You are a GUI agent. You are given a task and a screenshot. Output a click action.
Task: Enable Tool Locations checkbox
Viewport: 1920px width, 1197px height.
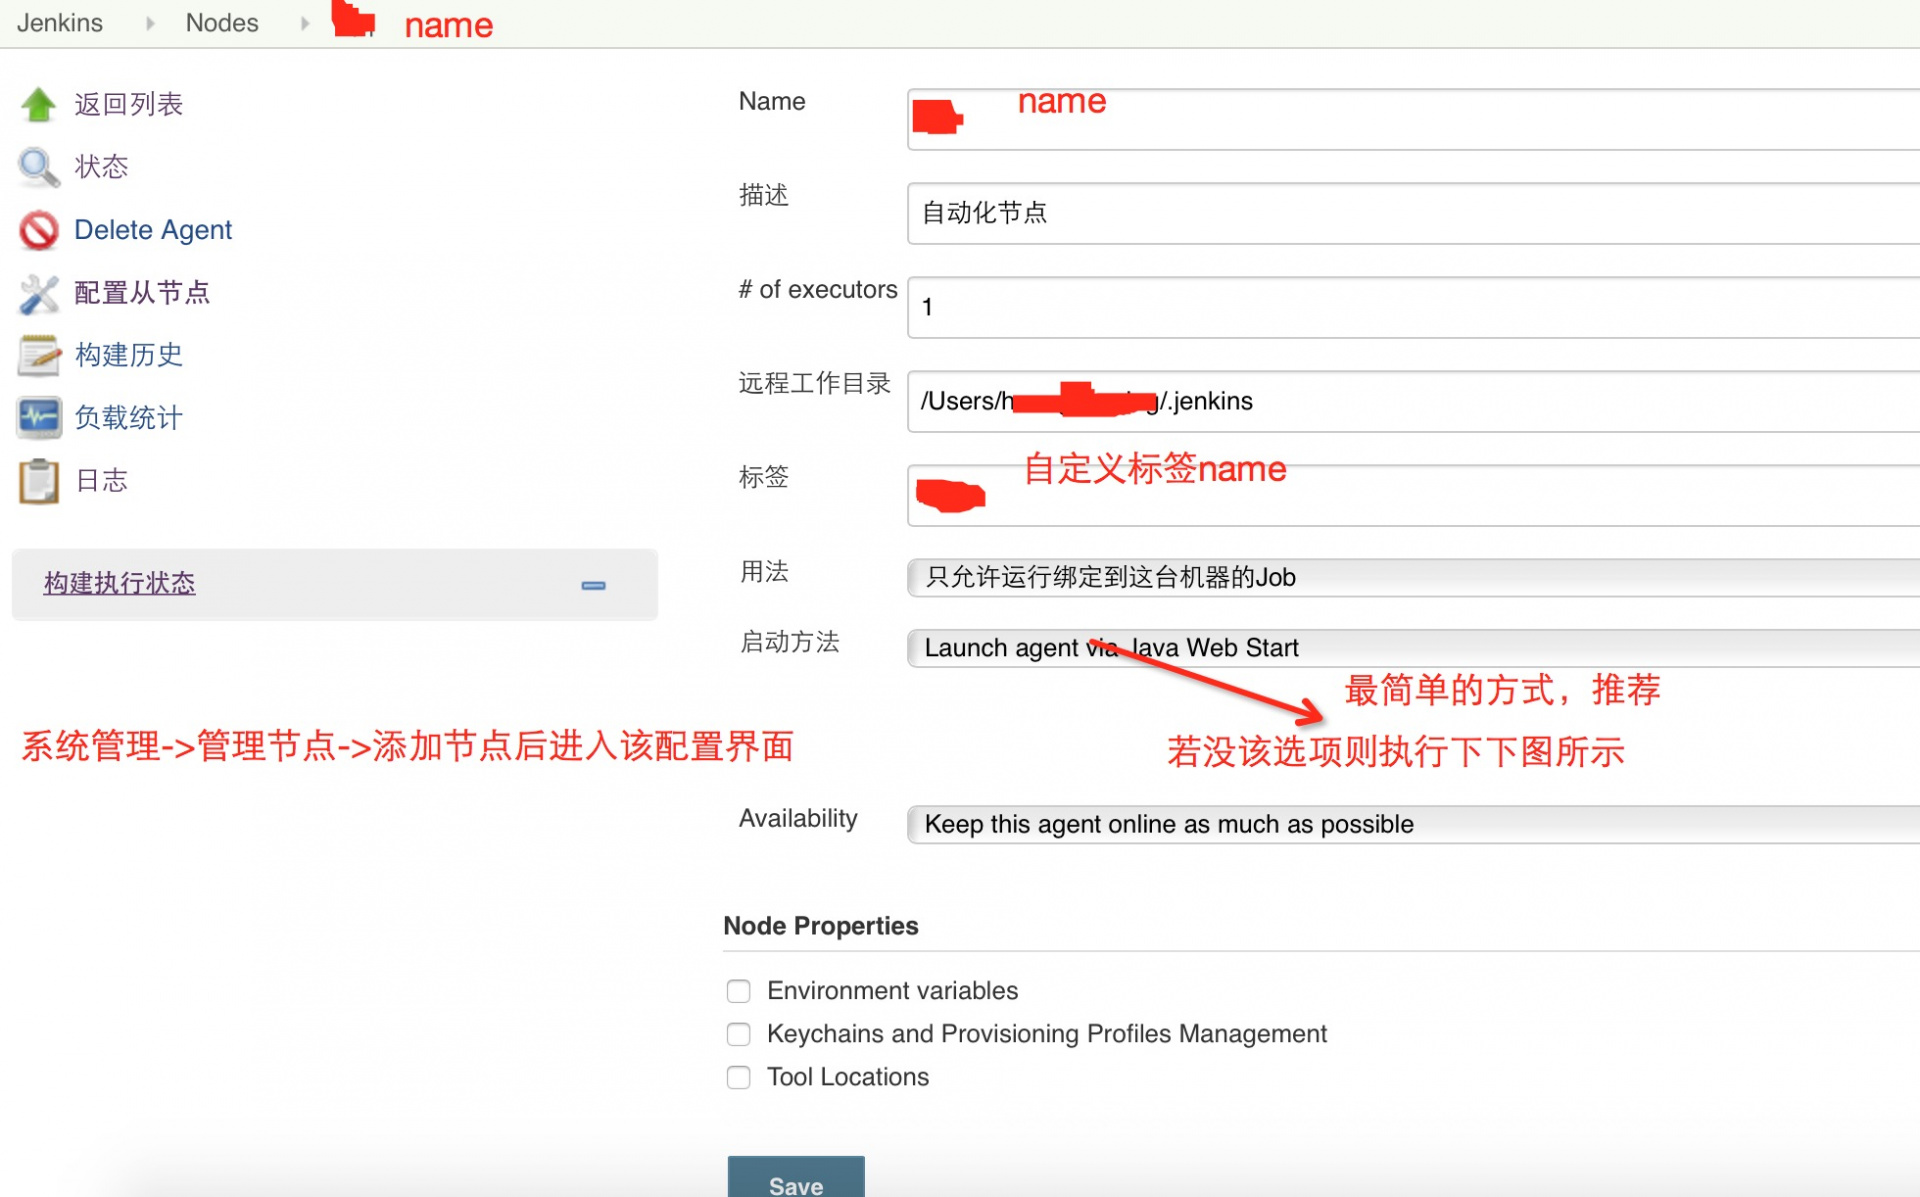pos(738,1077)
